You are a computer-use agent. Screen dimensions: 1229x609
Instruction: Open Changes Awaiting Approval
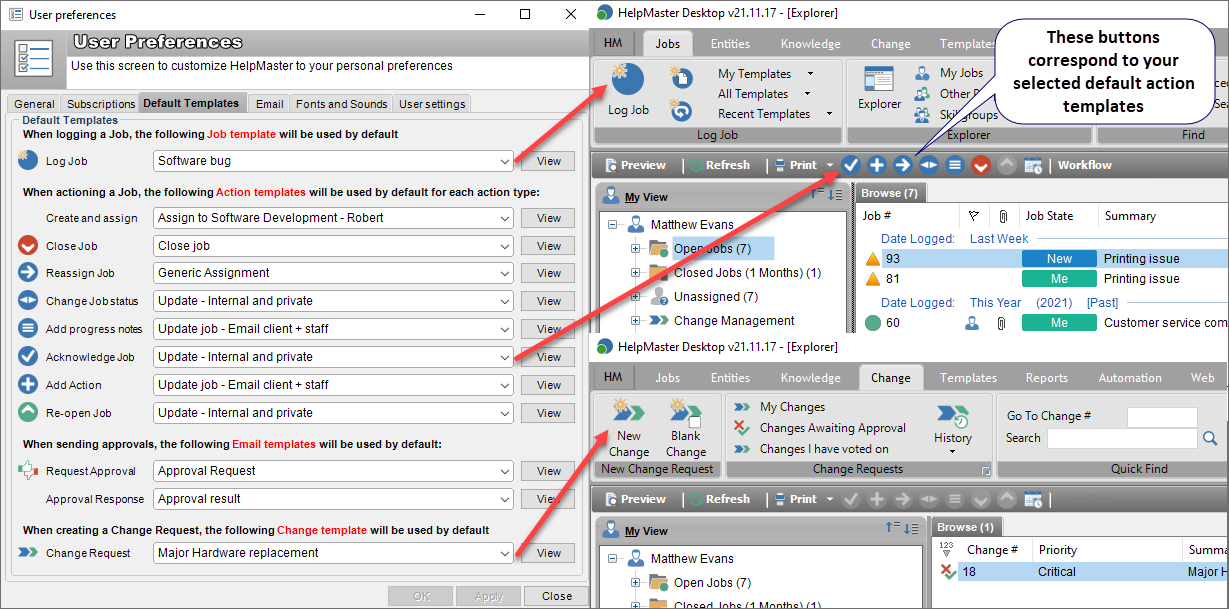pyautogui.click(x=820, y=428)
